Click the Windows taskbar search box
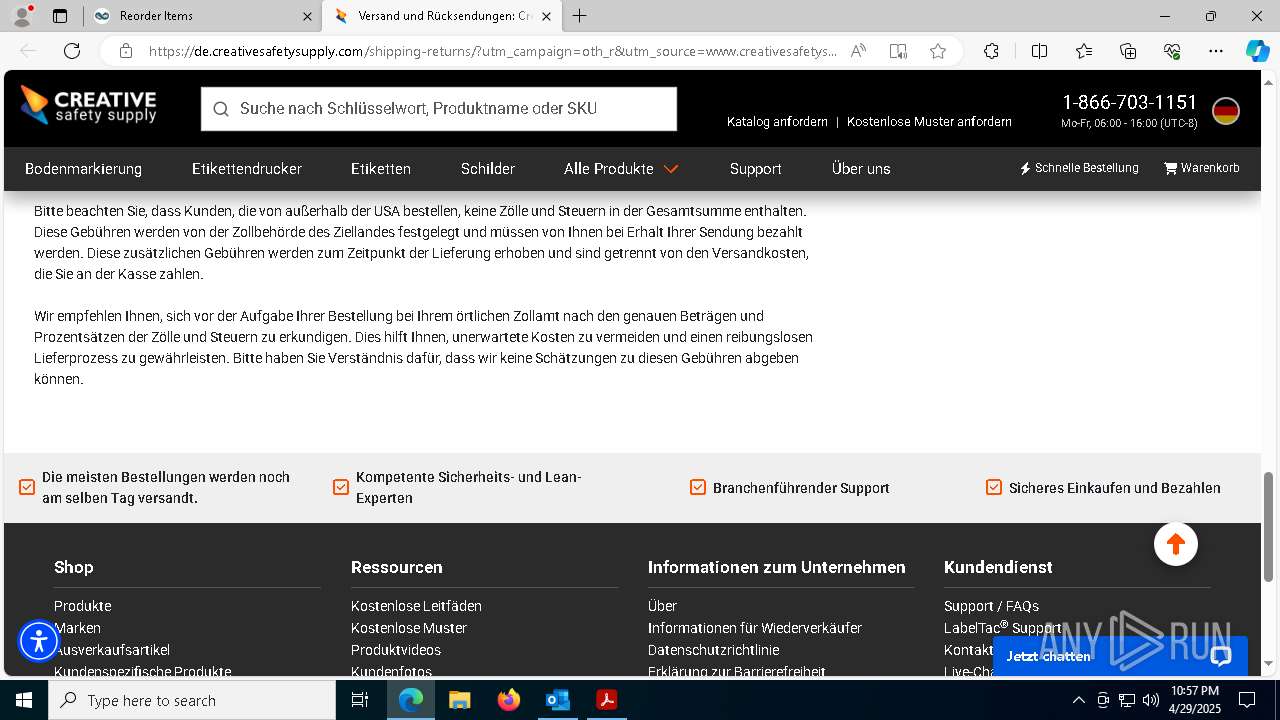Screen dimensions: 1280x720 [x=192, y=700]
